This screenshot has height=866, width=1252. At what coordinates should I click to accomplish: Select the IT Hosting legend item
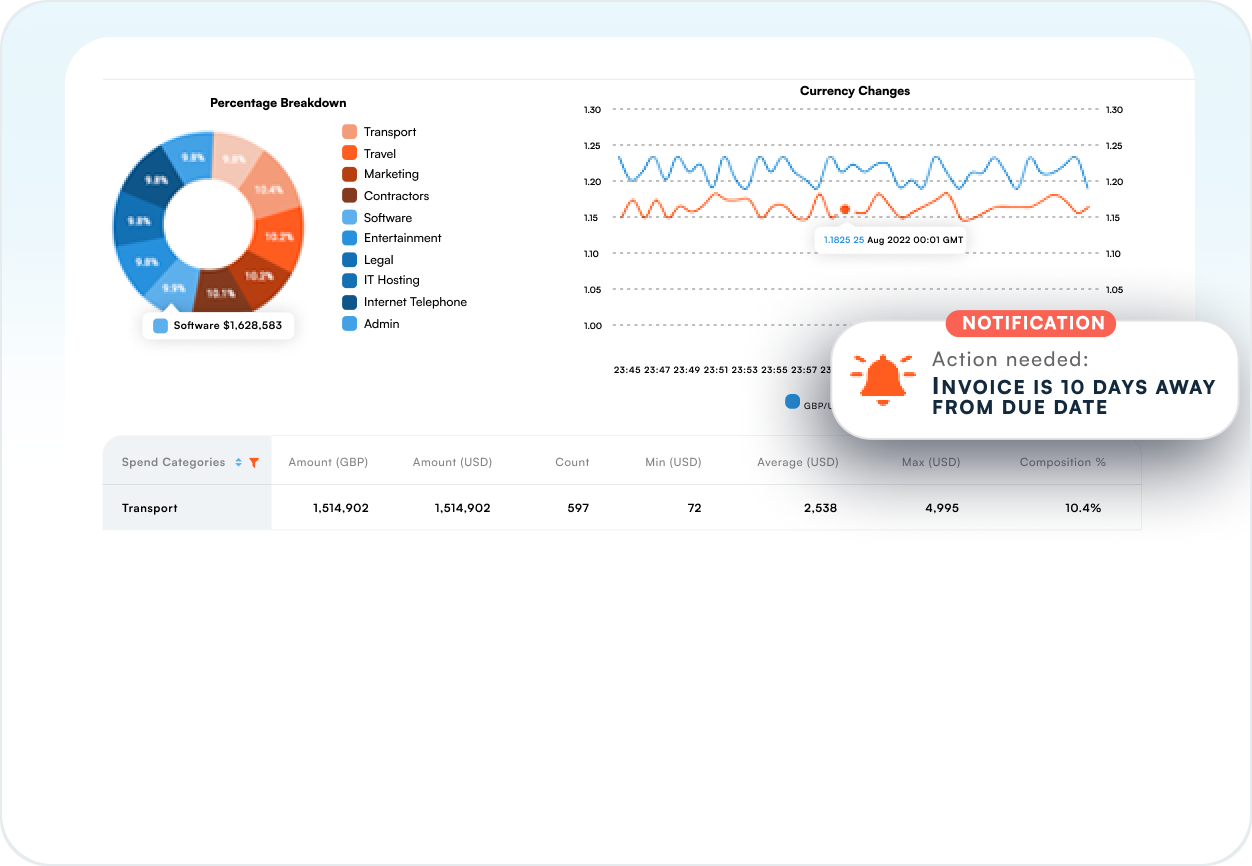[381, 280]
